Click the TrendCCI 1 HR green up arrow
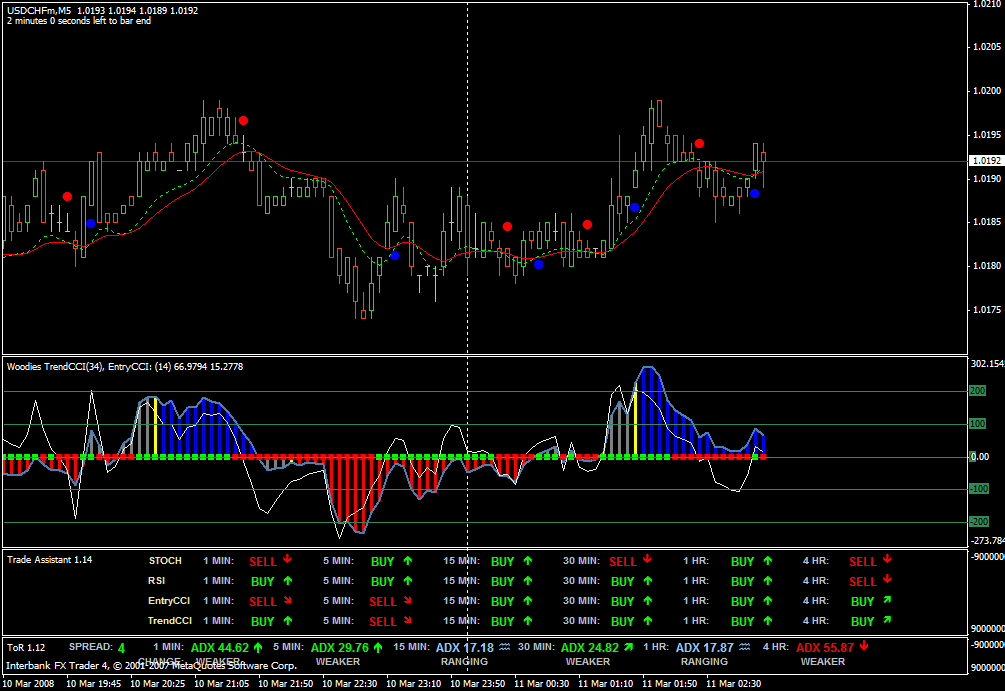This screenshot has width=1005, height=691. click(x=768, y=620)
